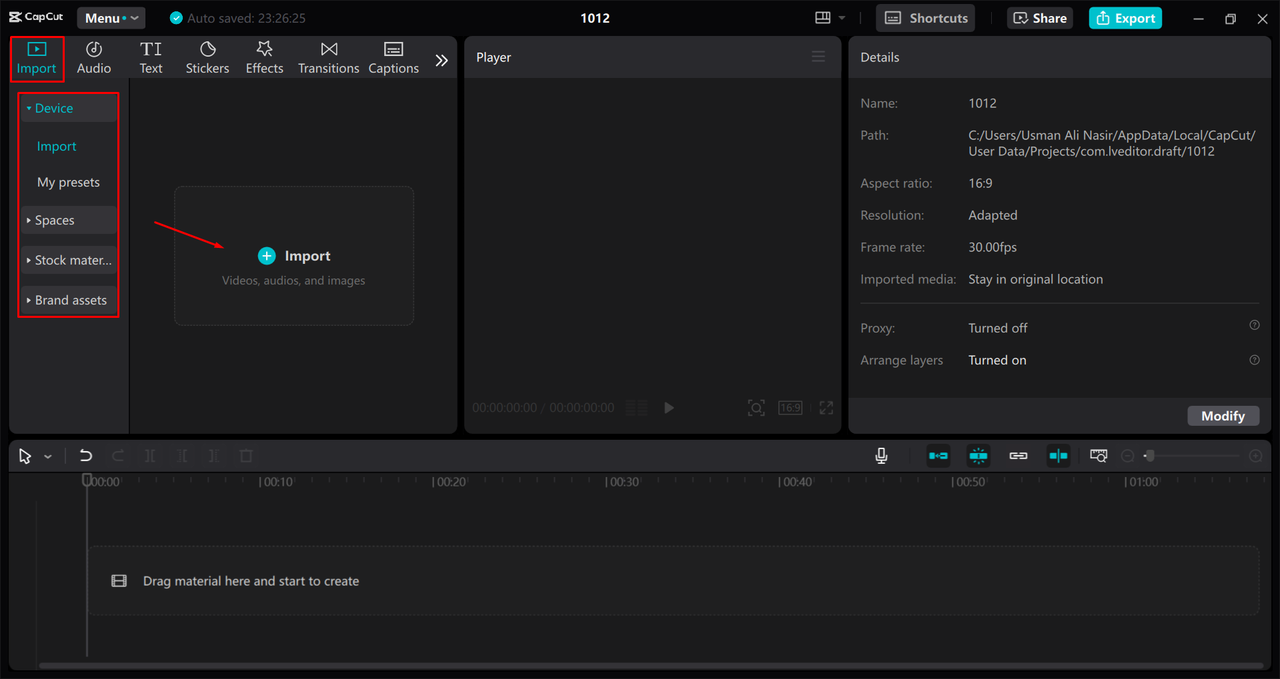Toggle auto snapping in timeline

click(978, 456)
